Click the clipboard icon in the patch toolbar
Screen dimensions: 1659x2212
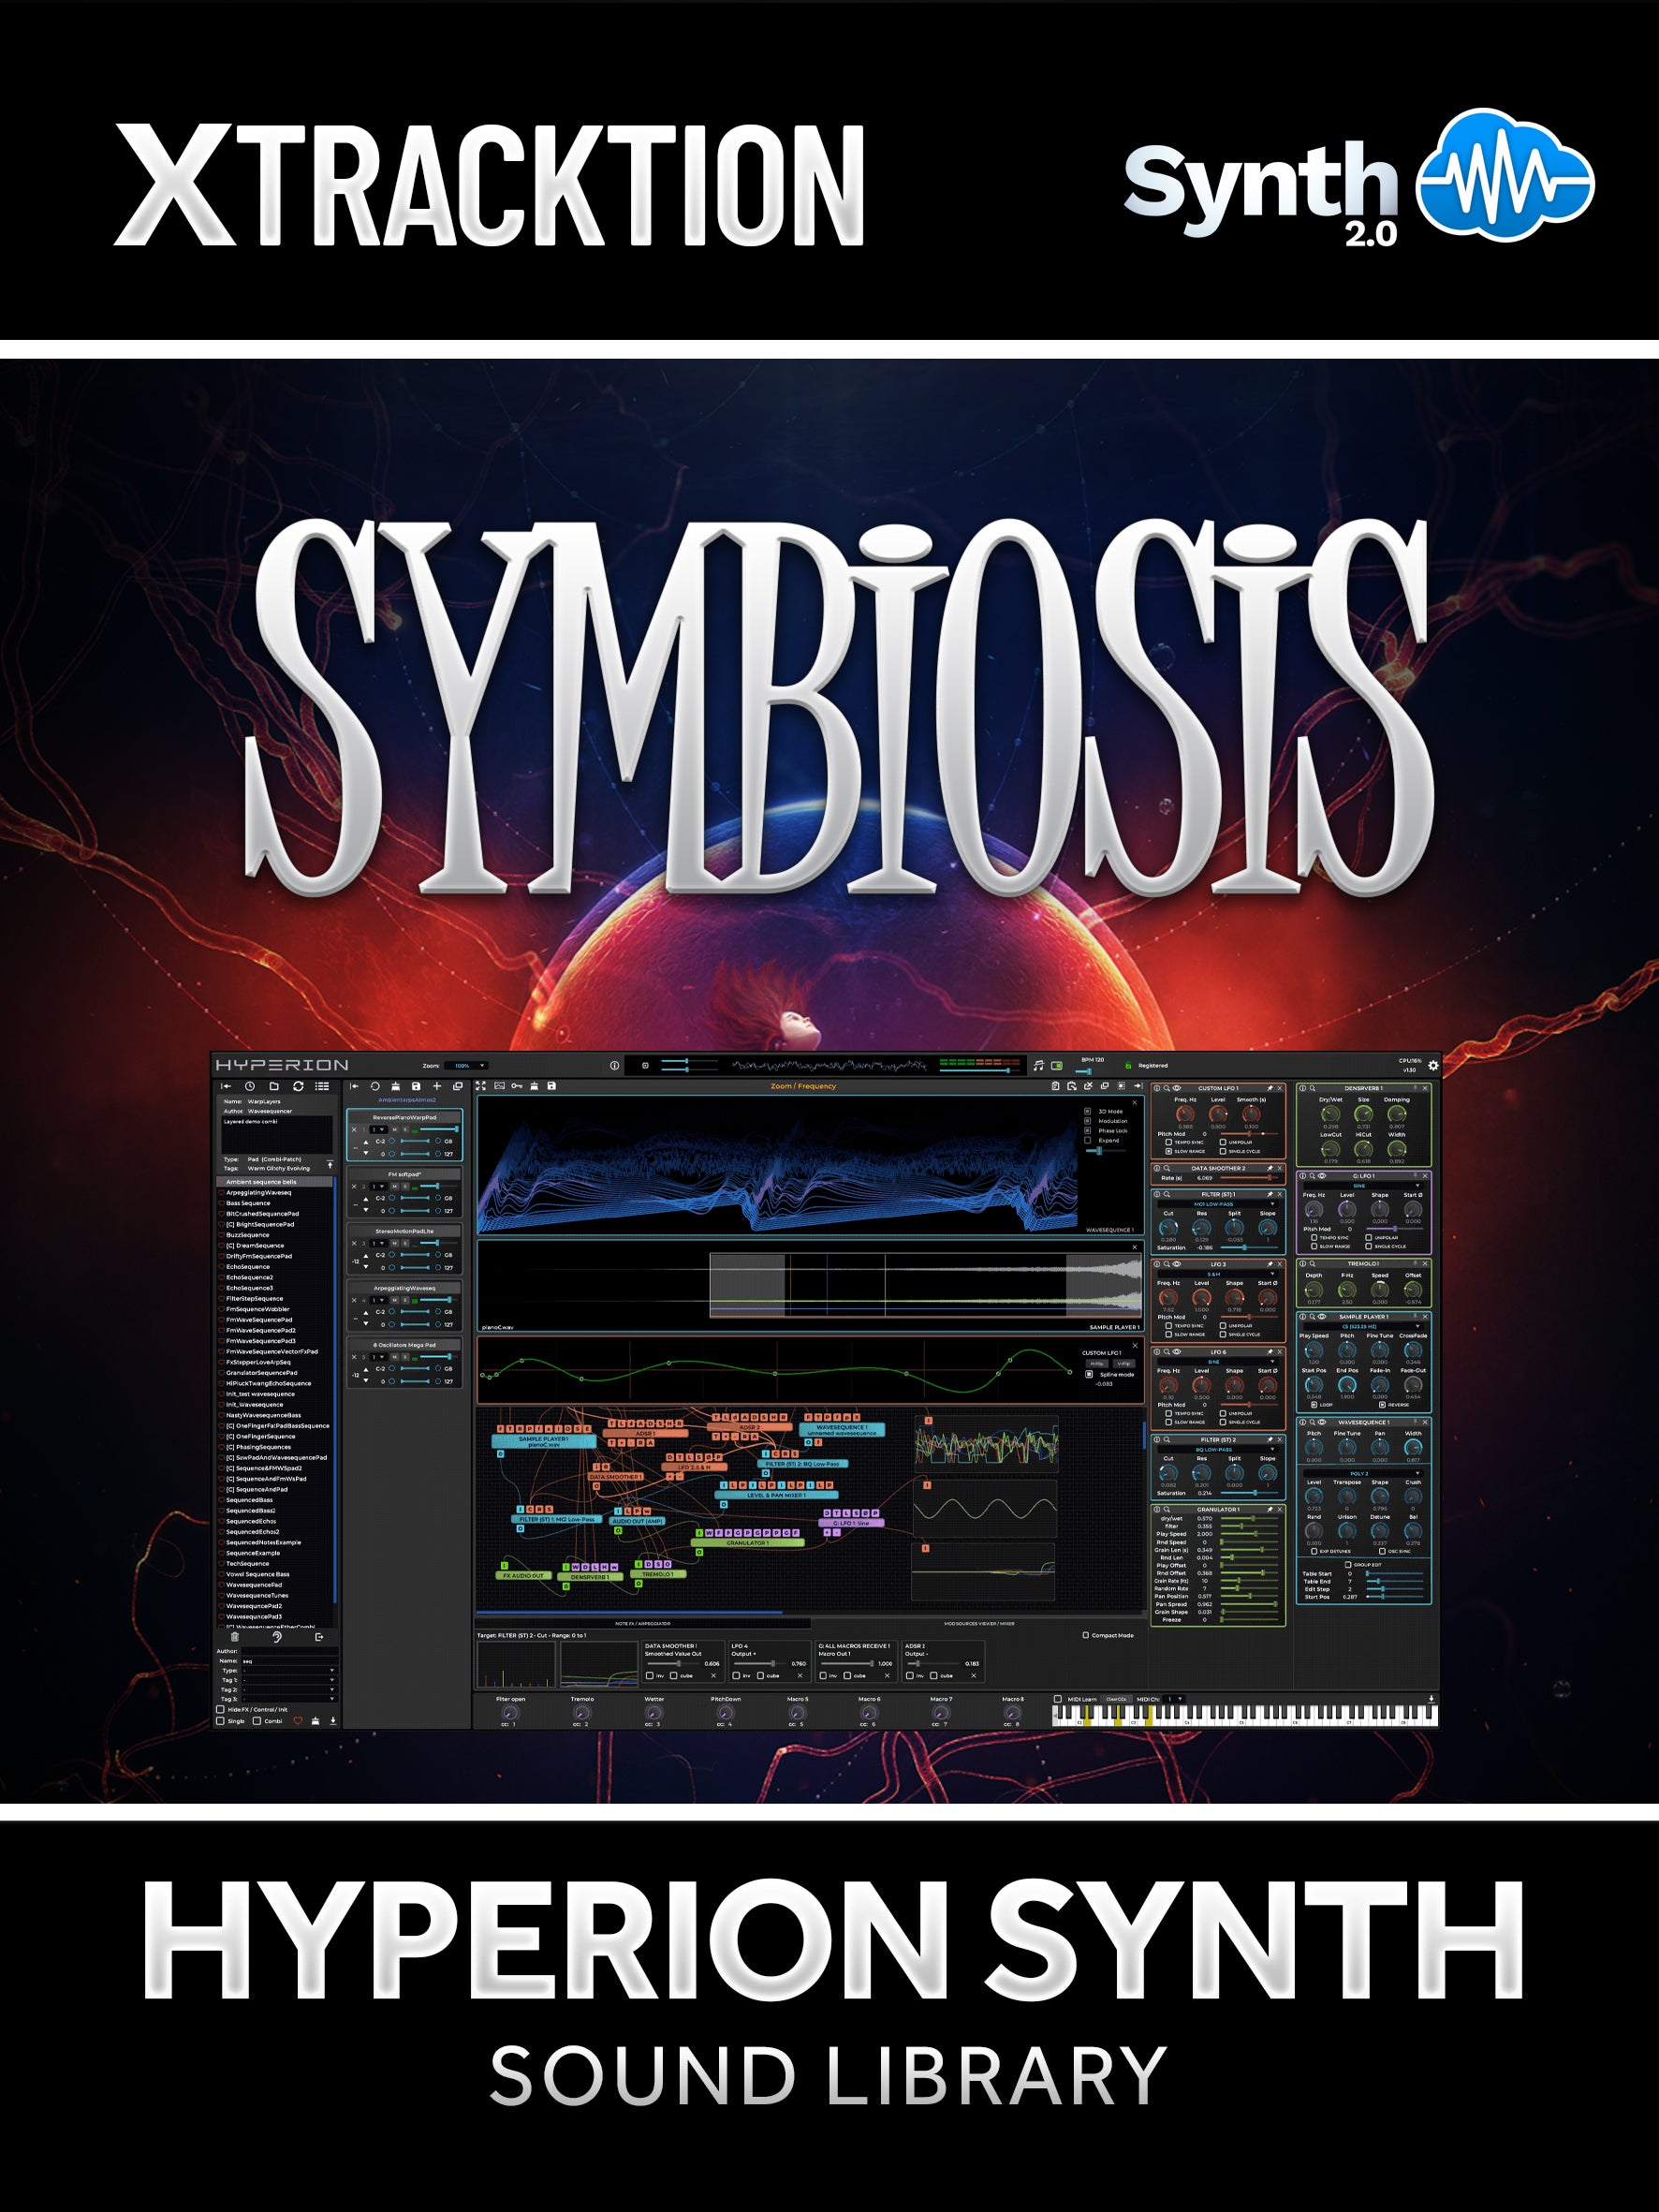[1055, 1086]
